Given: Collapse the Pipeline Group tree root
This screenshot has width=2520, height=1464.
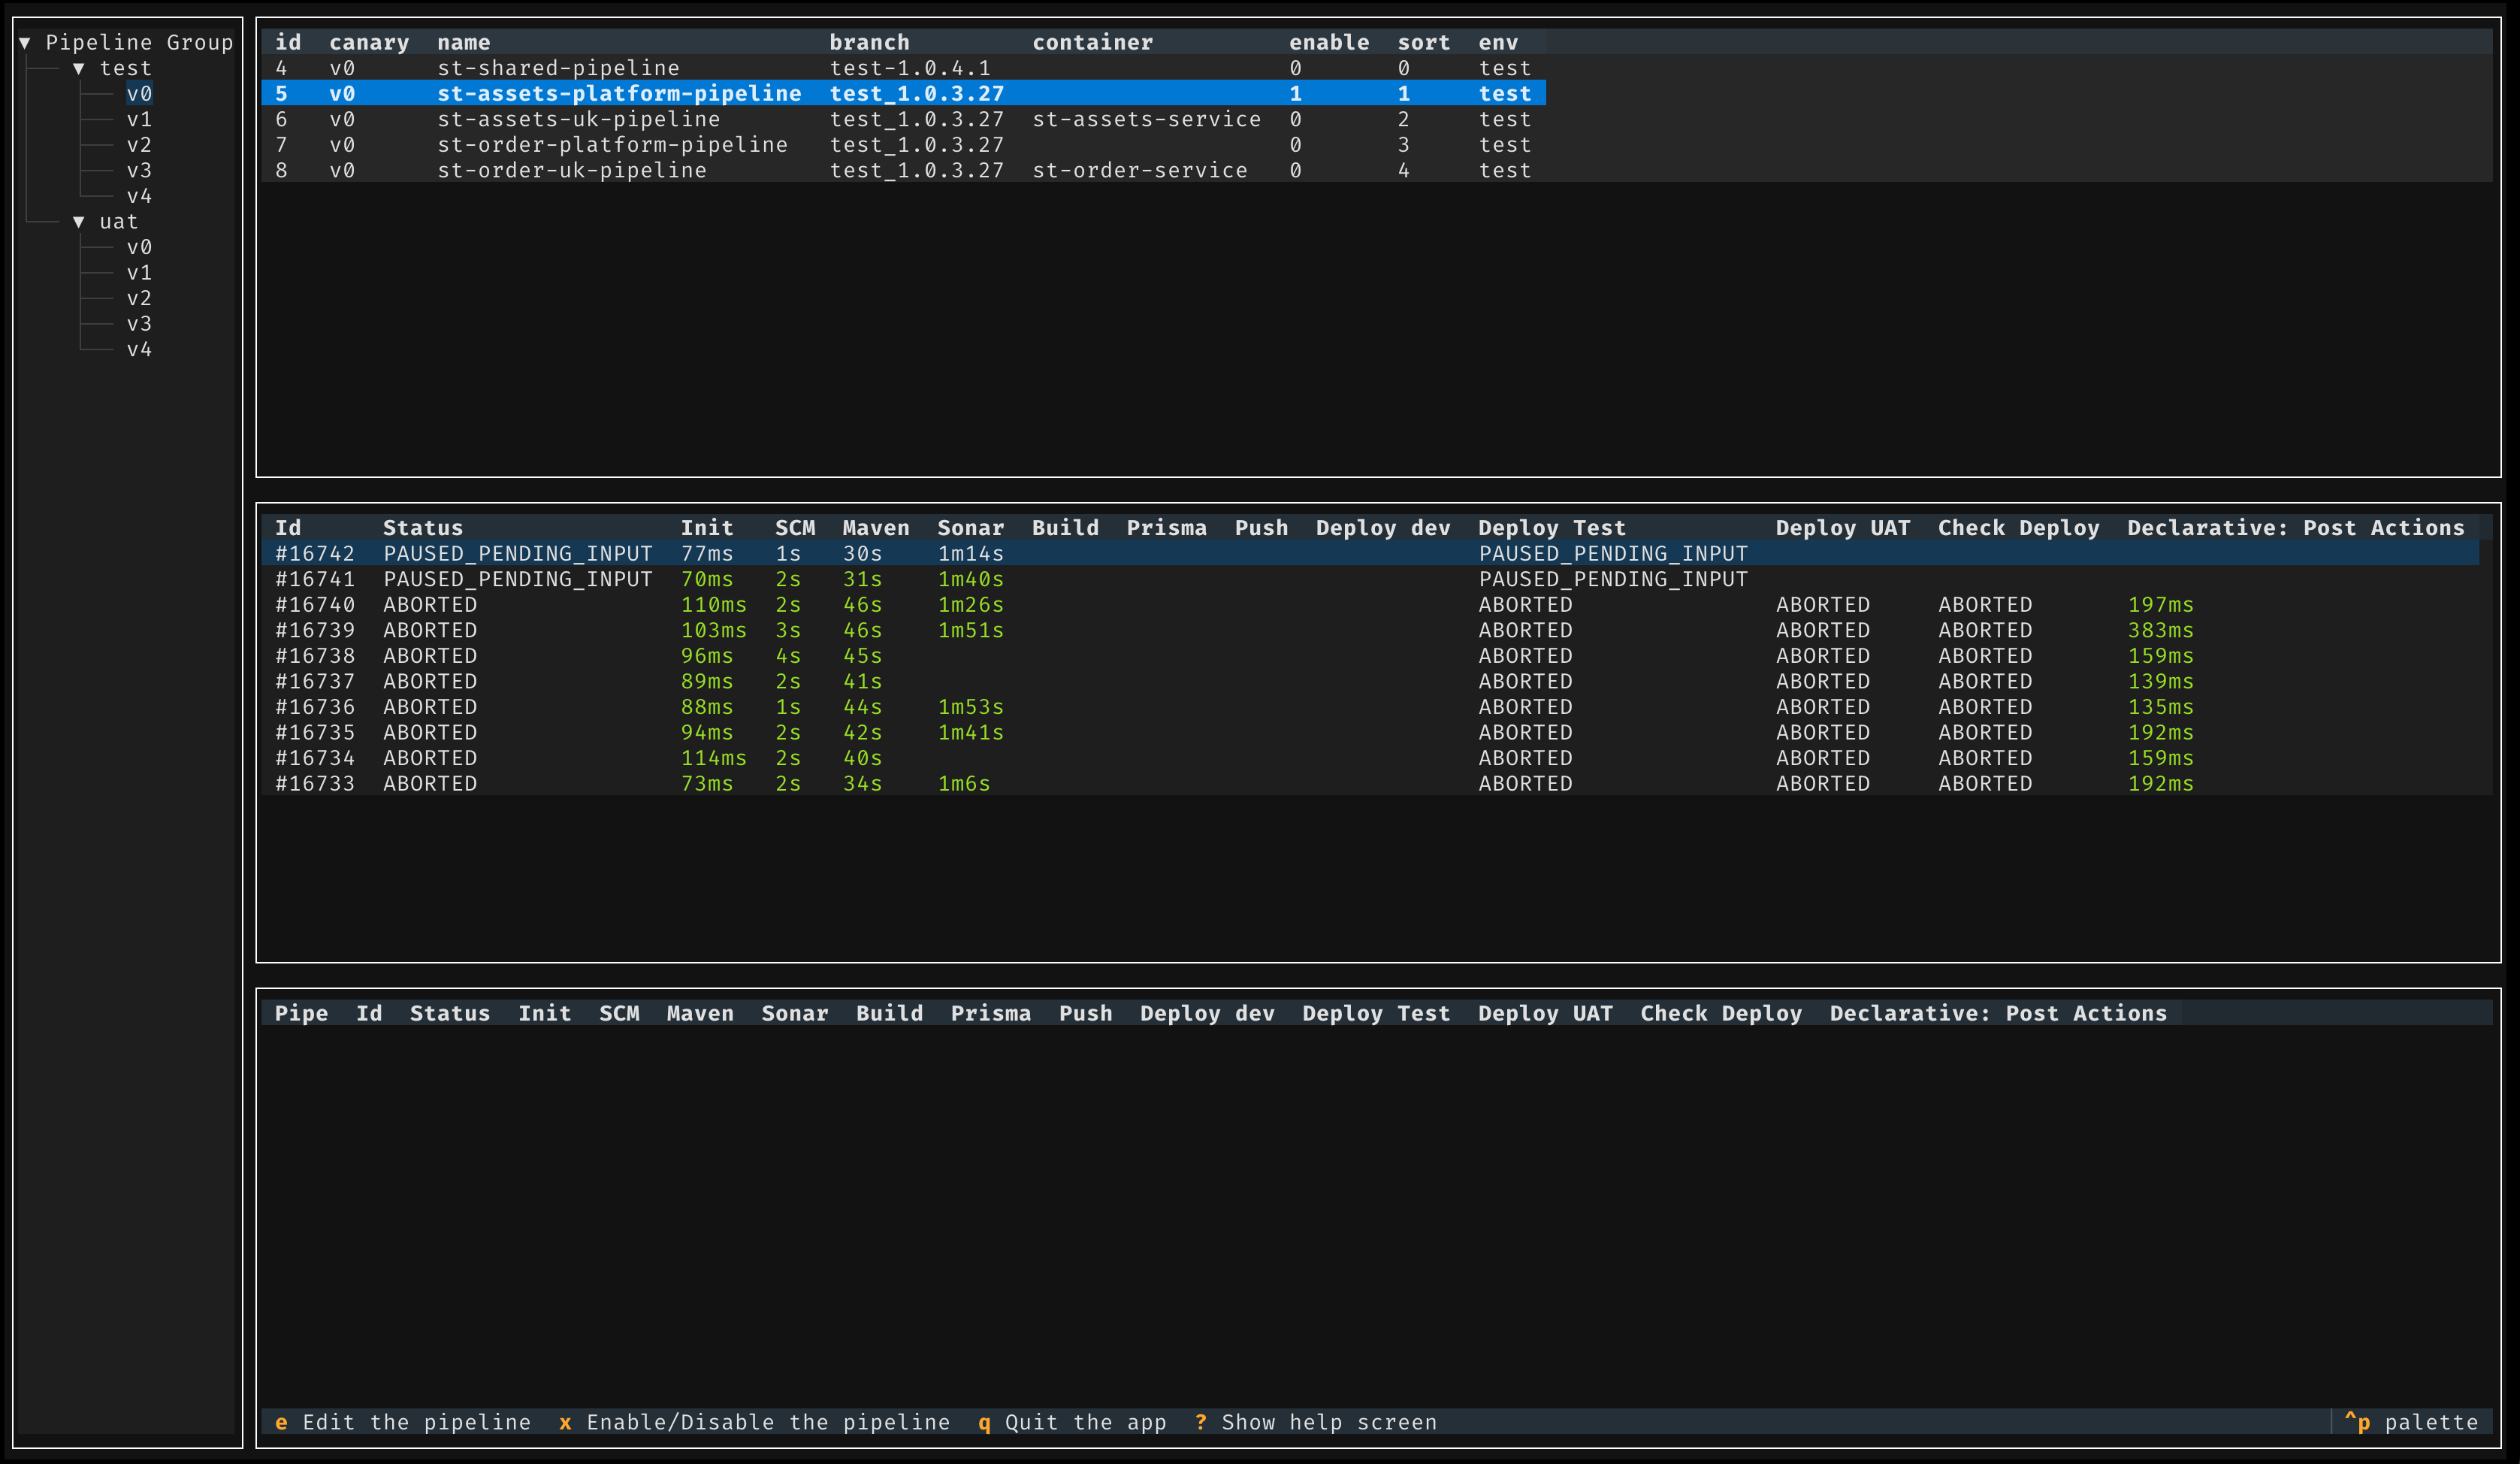Looking at the screenshot, I should (25, 43).
